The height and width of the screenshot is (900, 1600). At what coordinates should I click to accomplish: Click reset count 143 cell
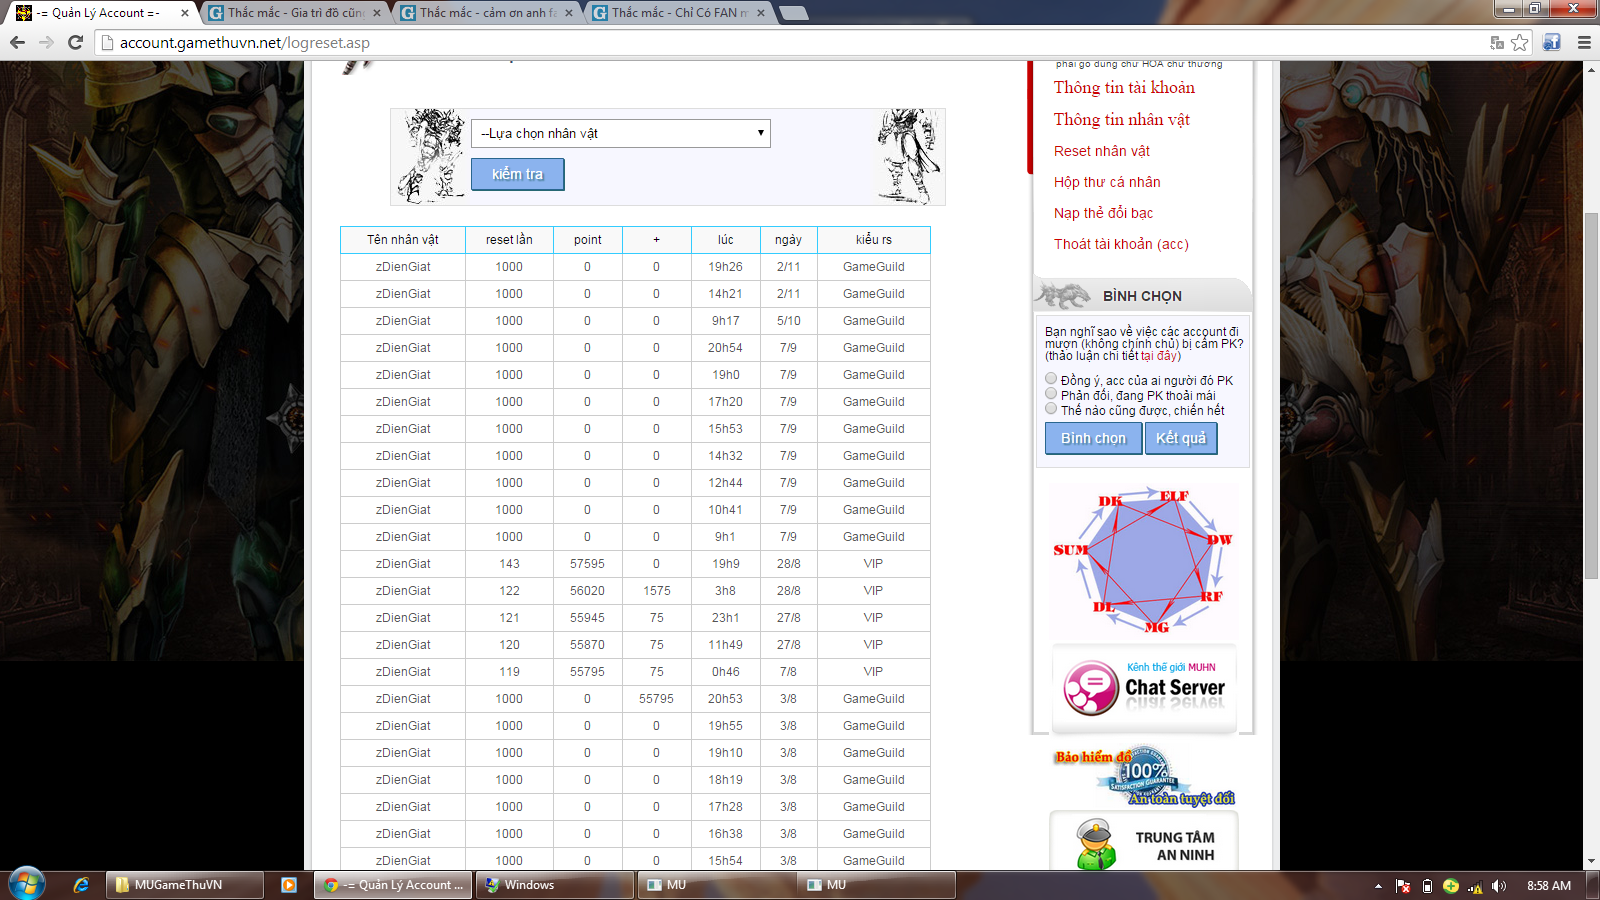click(509, 564)
